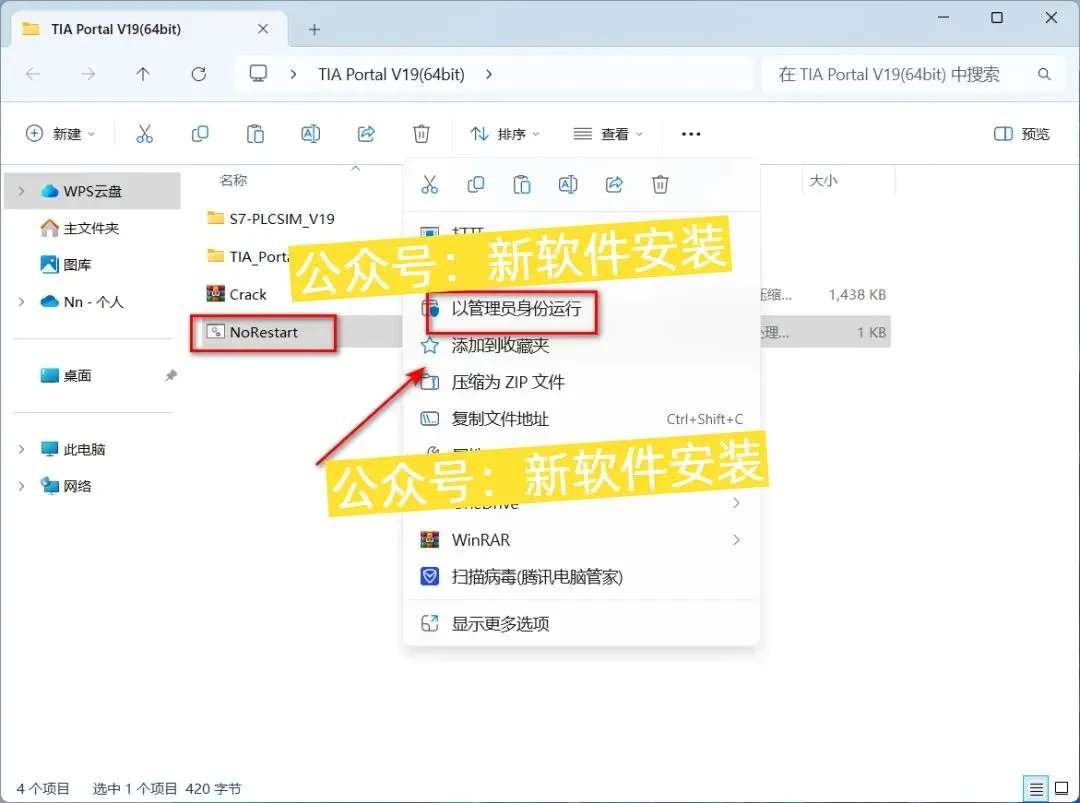Click the Cut icon in the toolbar

point(144,134)
